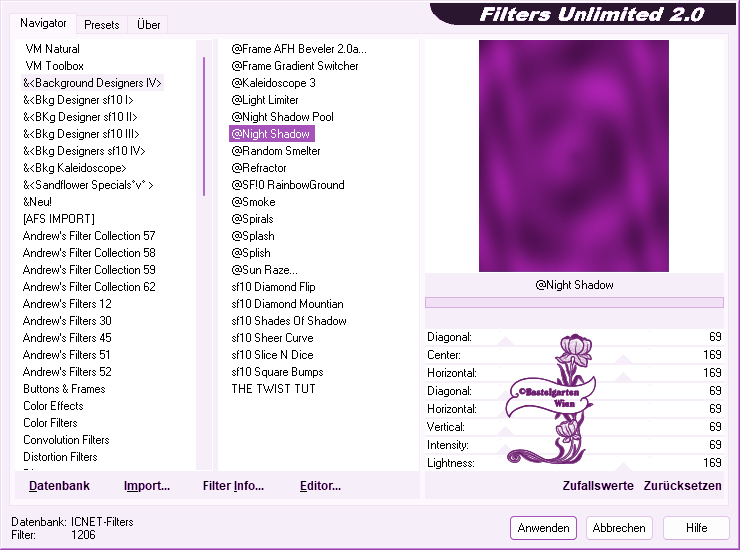Choose @Frame Gradient Switcher filter
This screenshot has height=550, width=740.
(x=294, y=66)
